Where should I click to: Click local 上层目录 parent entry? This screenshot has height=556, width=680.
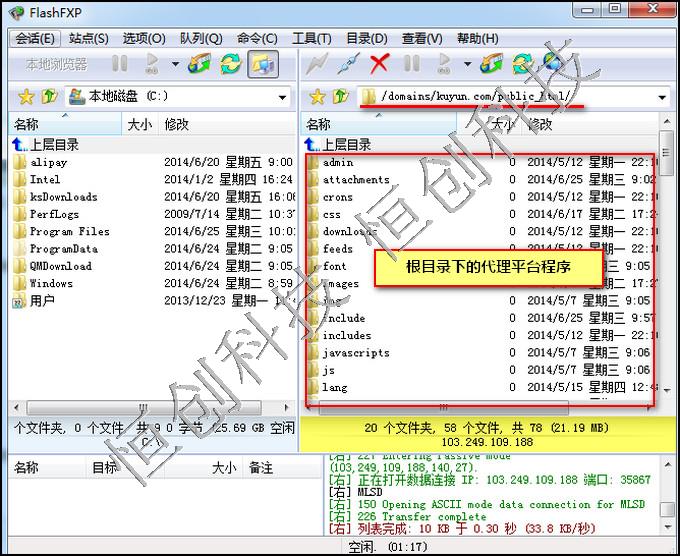click(46, 144)
